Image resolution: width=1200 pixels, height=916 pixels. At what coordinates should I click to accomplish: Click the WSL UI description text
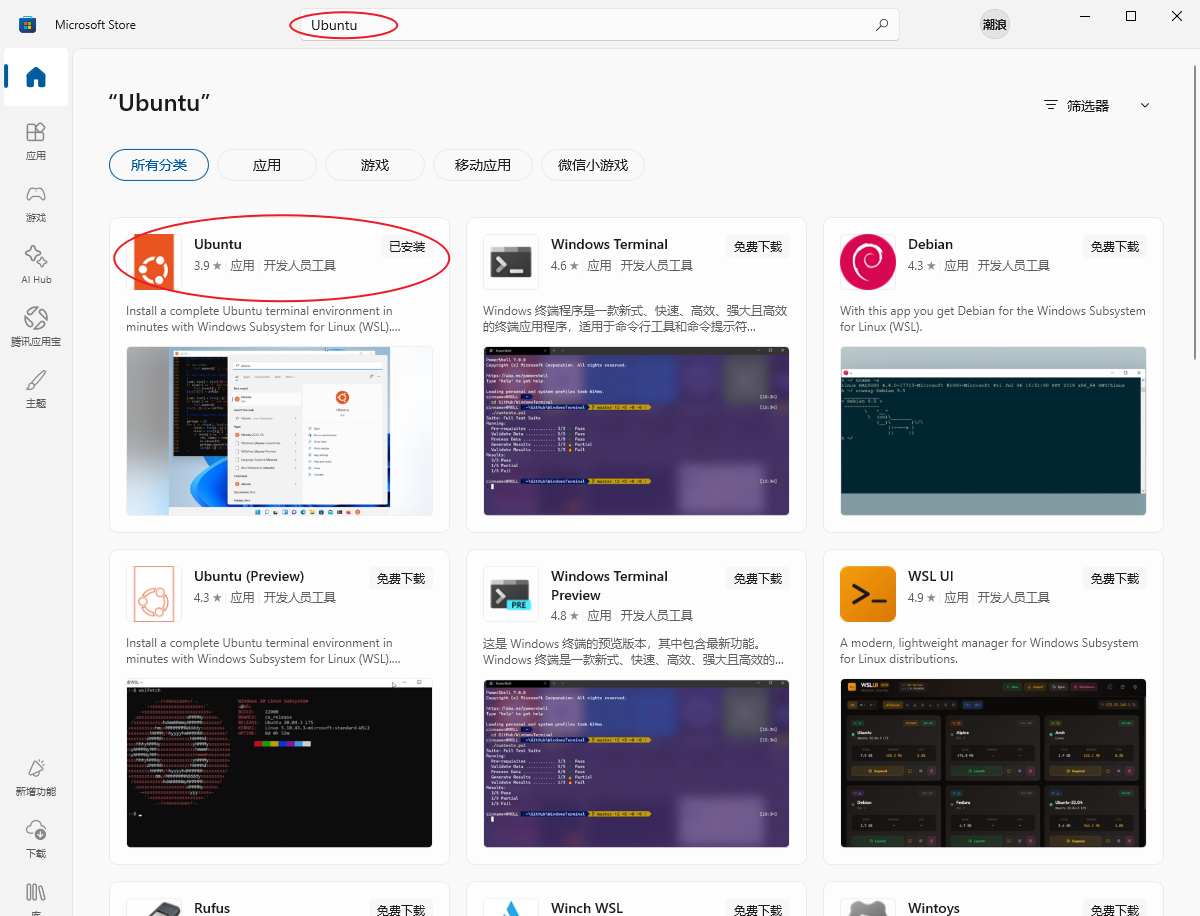[989, 651]
